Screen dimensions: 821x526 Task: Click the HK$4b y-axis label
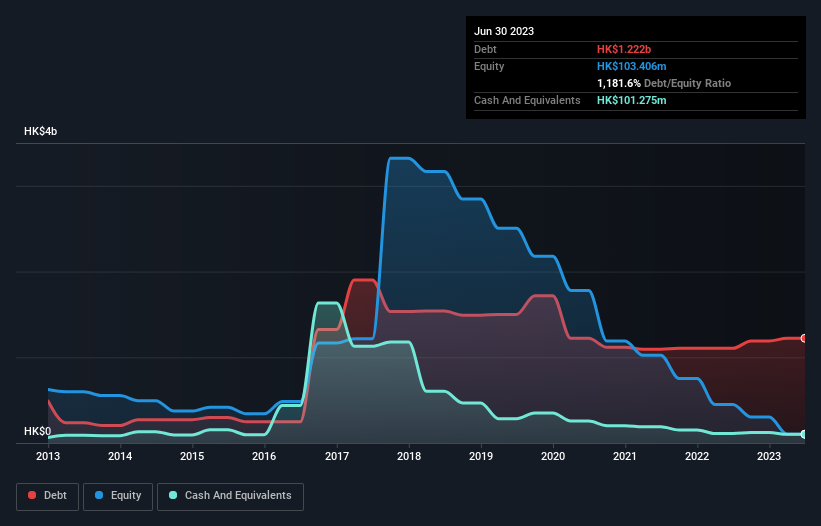pyautogui.click(x=40, y=131)
